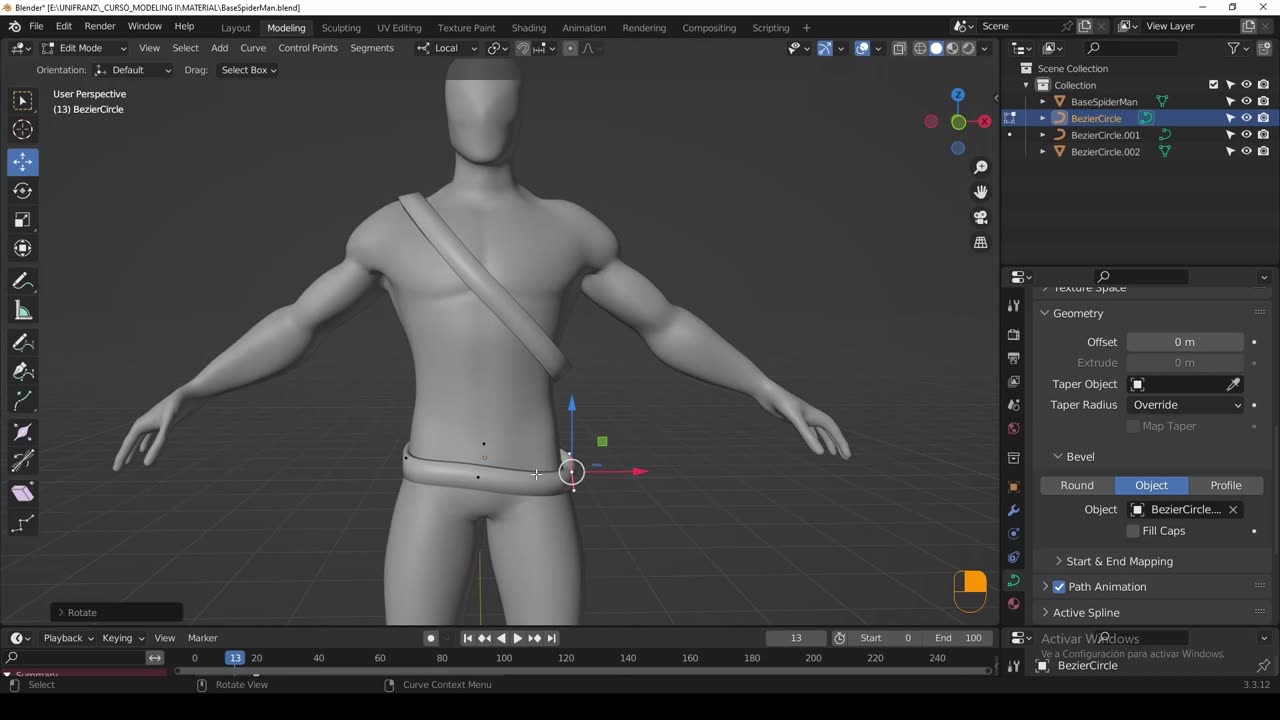Open the Drag Select Box dropdown
The image size is (1280, 720).
click(x=248, y=70)
